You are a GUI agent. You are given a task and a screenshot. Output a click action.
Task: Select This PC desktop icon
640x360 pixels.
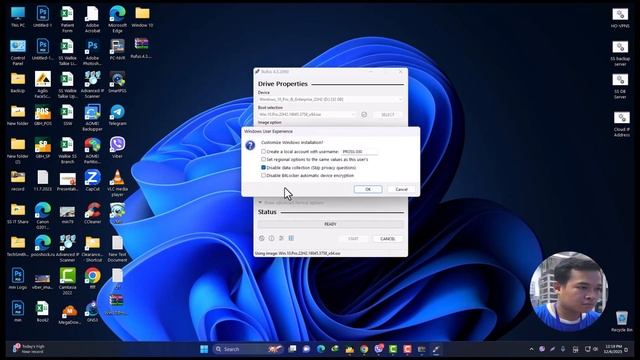coord(18,17)
